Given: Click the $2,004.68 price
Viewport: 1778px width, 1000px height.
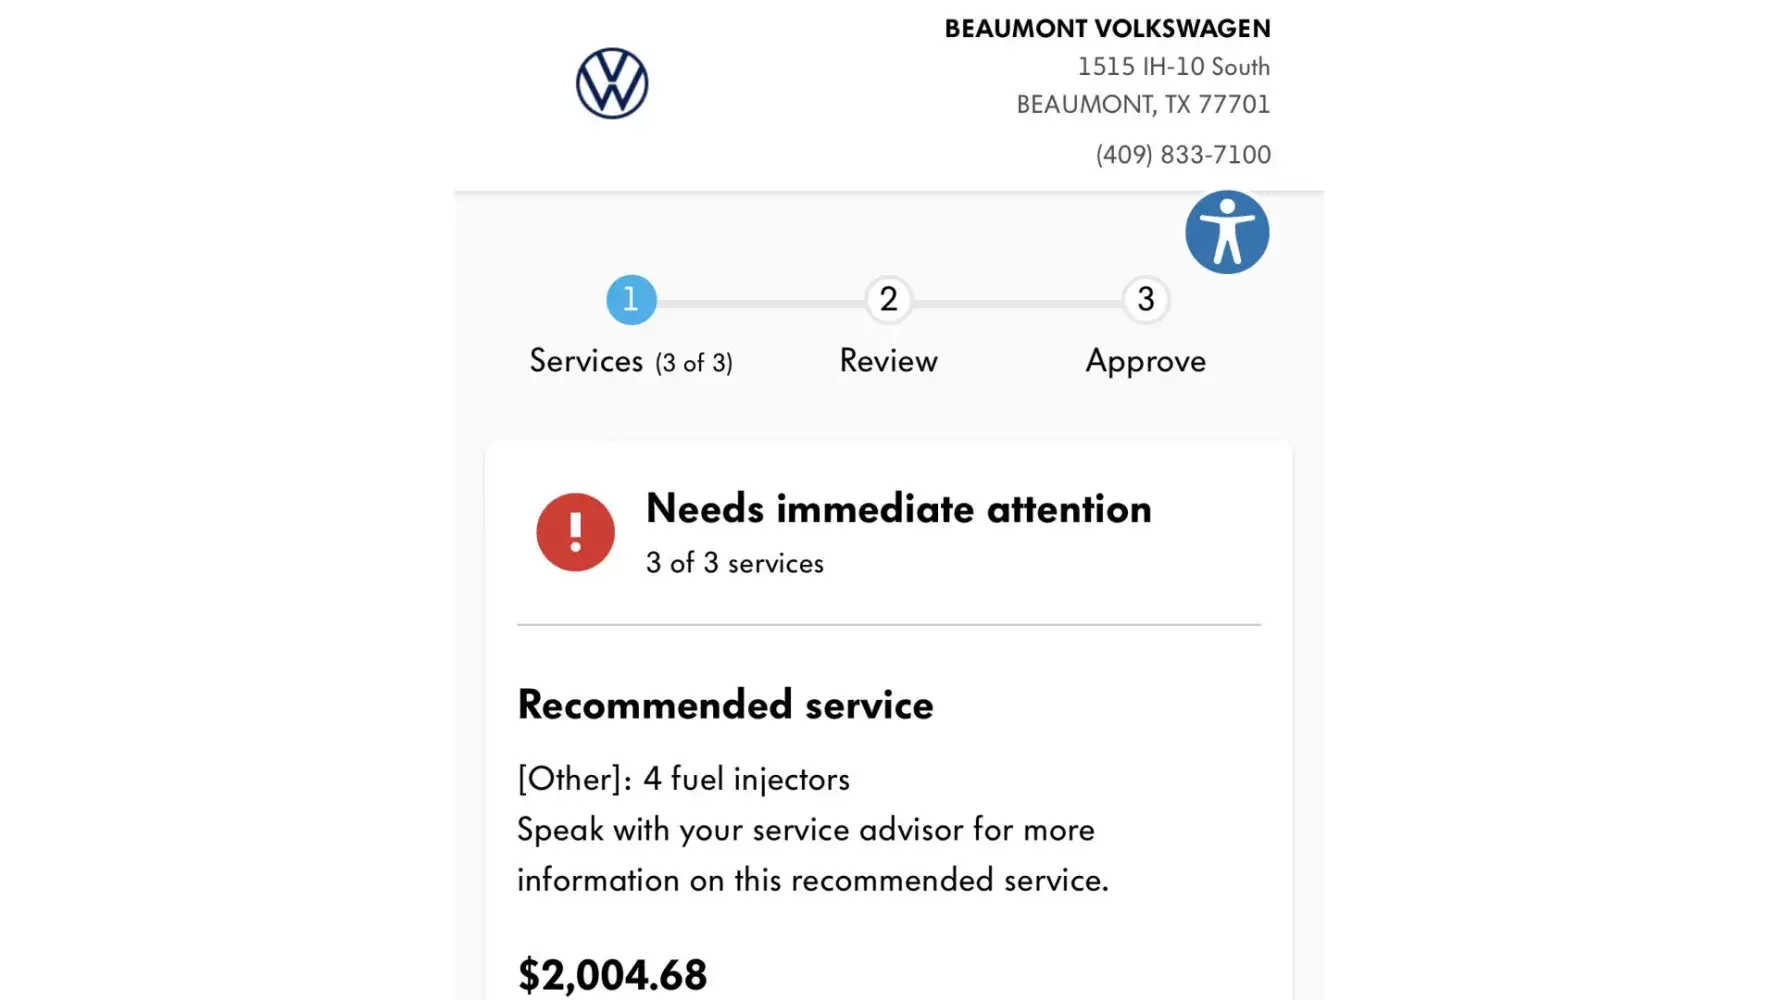Looking at the screenshot, I should 612,975.
